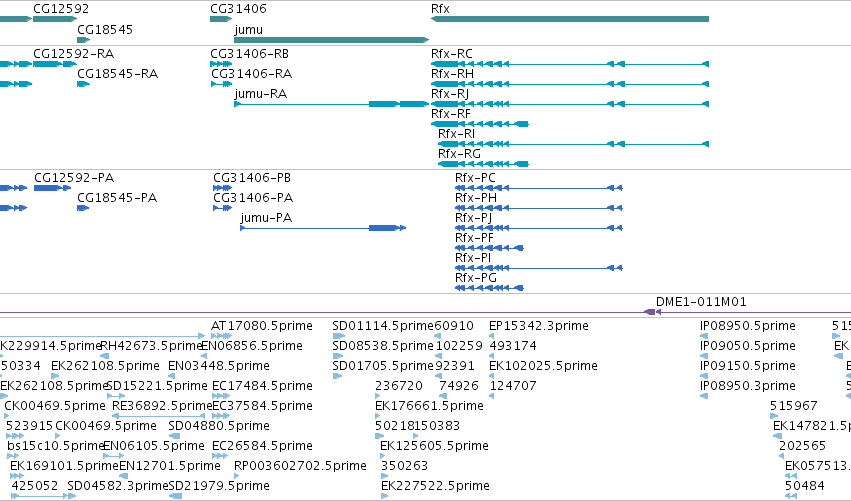The height and width of the screenshot is (501, 851).
Task: Click the CG18545 gene label
Action: (x=105, y=29)
